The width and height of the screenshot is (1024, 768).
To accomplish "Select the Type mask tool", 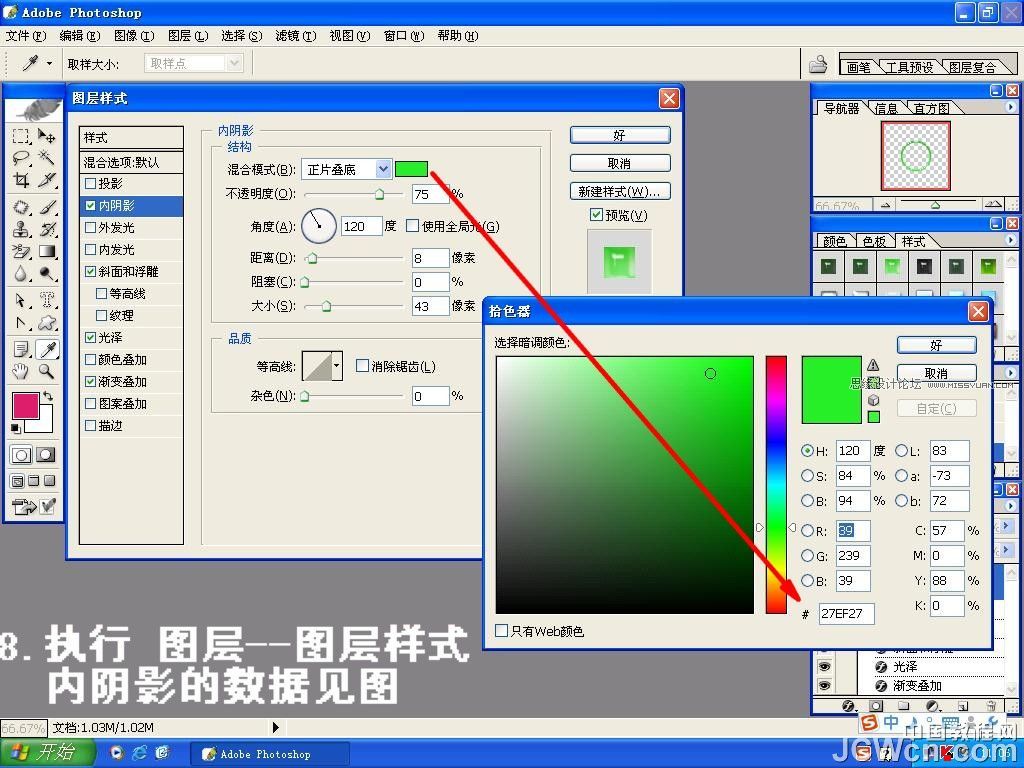I will 46,300.
